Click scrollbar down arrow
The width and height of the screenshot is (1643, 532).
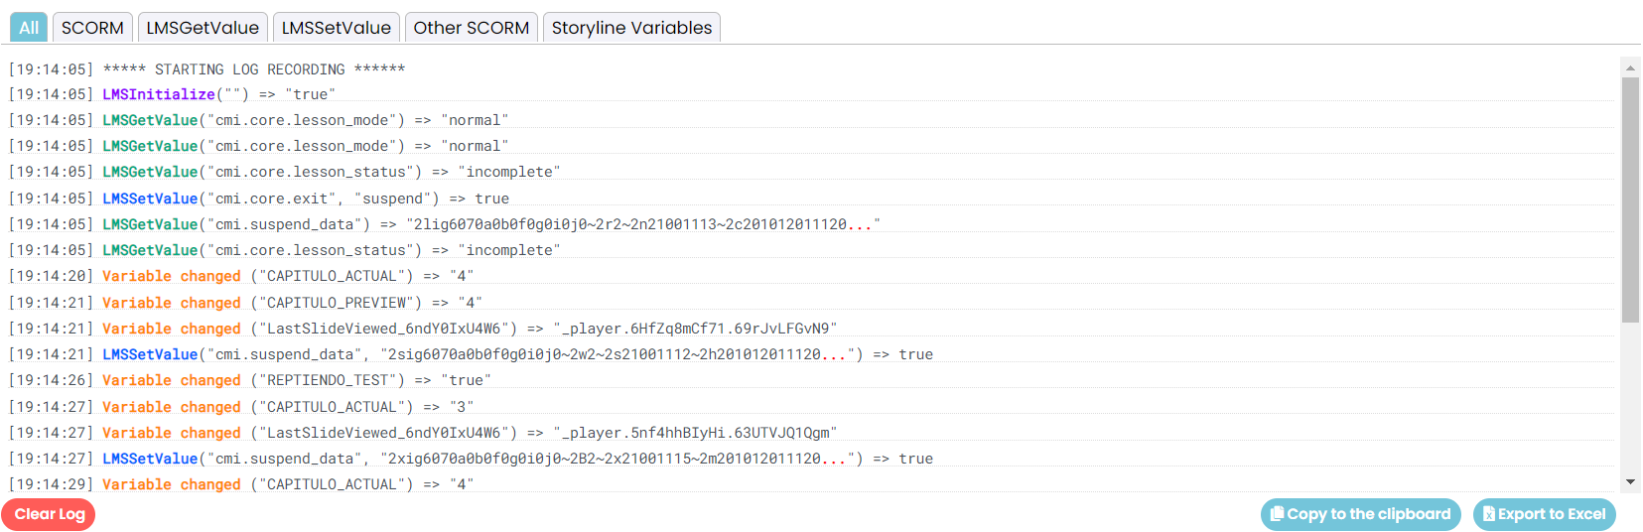[1631, 482]
